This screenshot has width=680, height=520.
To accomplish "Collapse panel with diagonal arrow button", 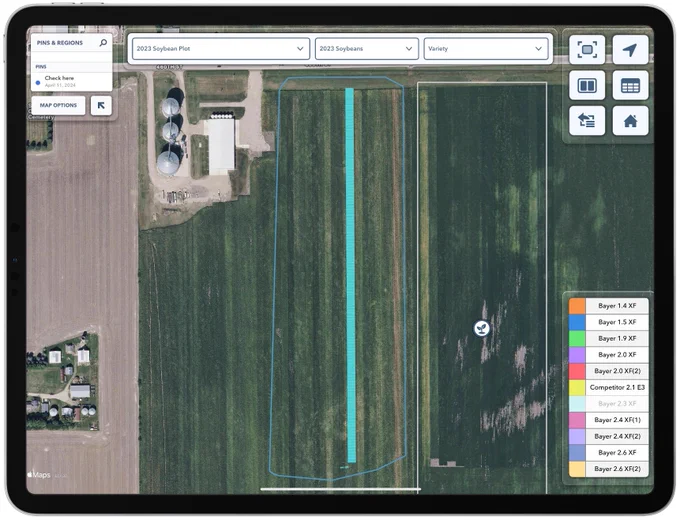I will coord(101,105).
